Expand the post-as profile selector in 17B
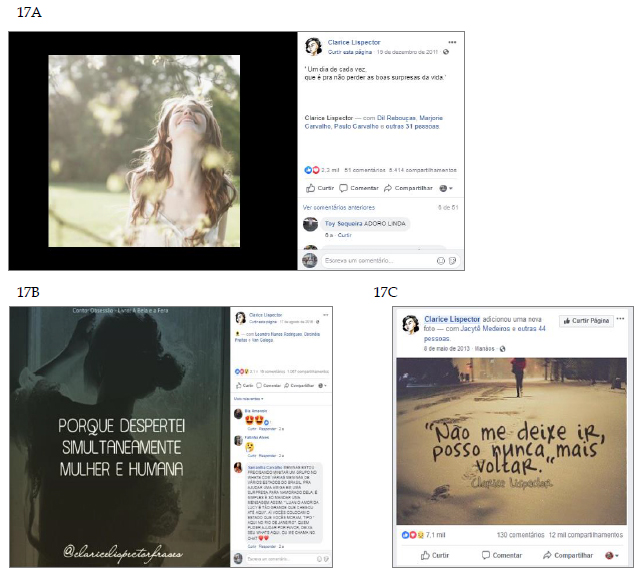 322,386
